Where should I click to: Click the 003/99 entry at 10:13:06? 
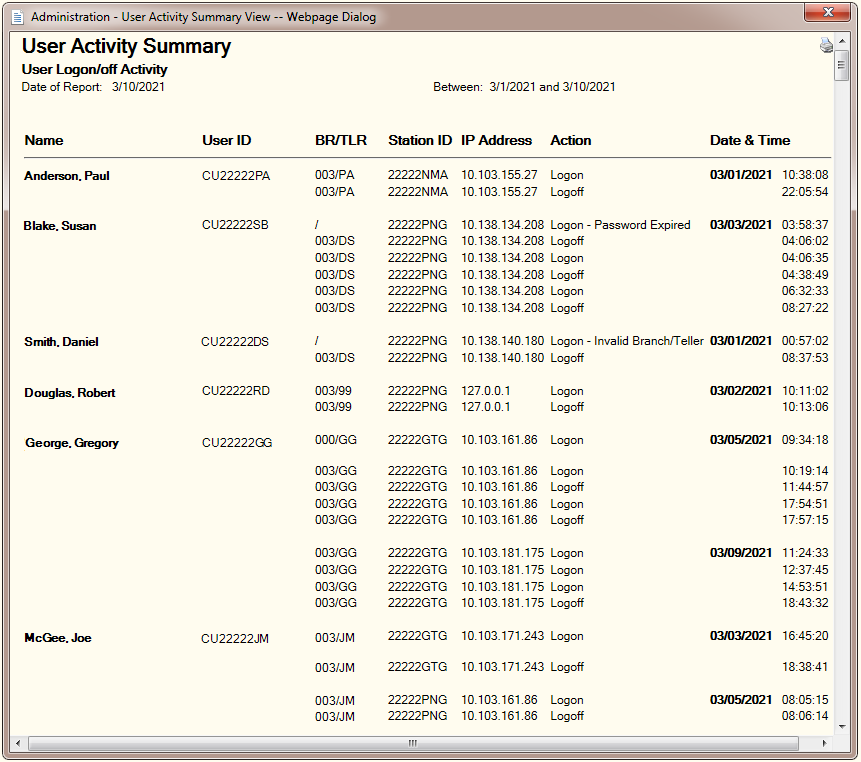pyautogui.click(x=333, y=407)
